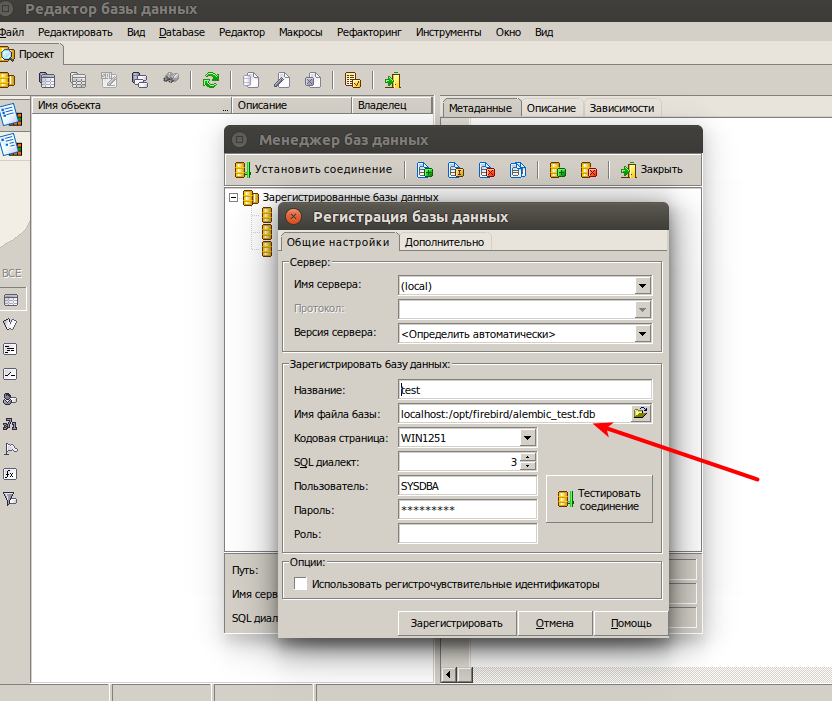Open the server version dropdown

[x=642, y=334]
